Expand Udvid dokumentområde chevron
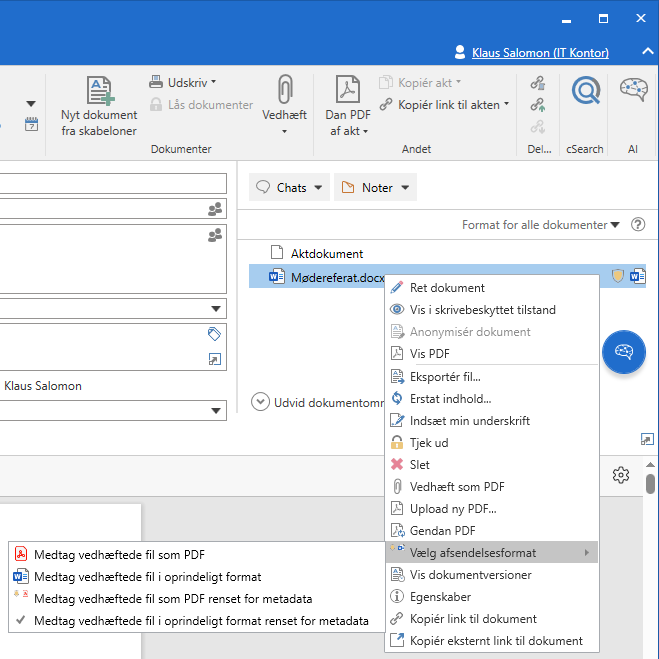This screenshot has width=659, height=659. (260, 402)
